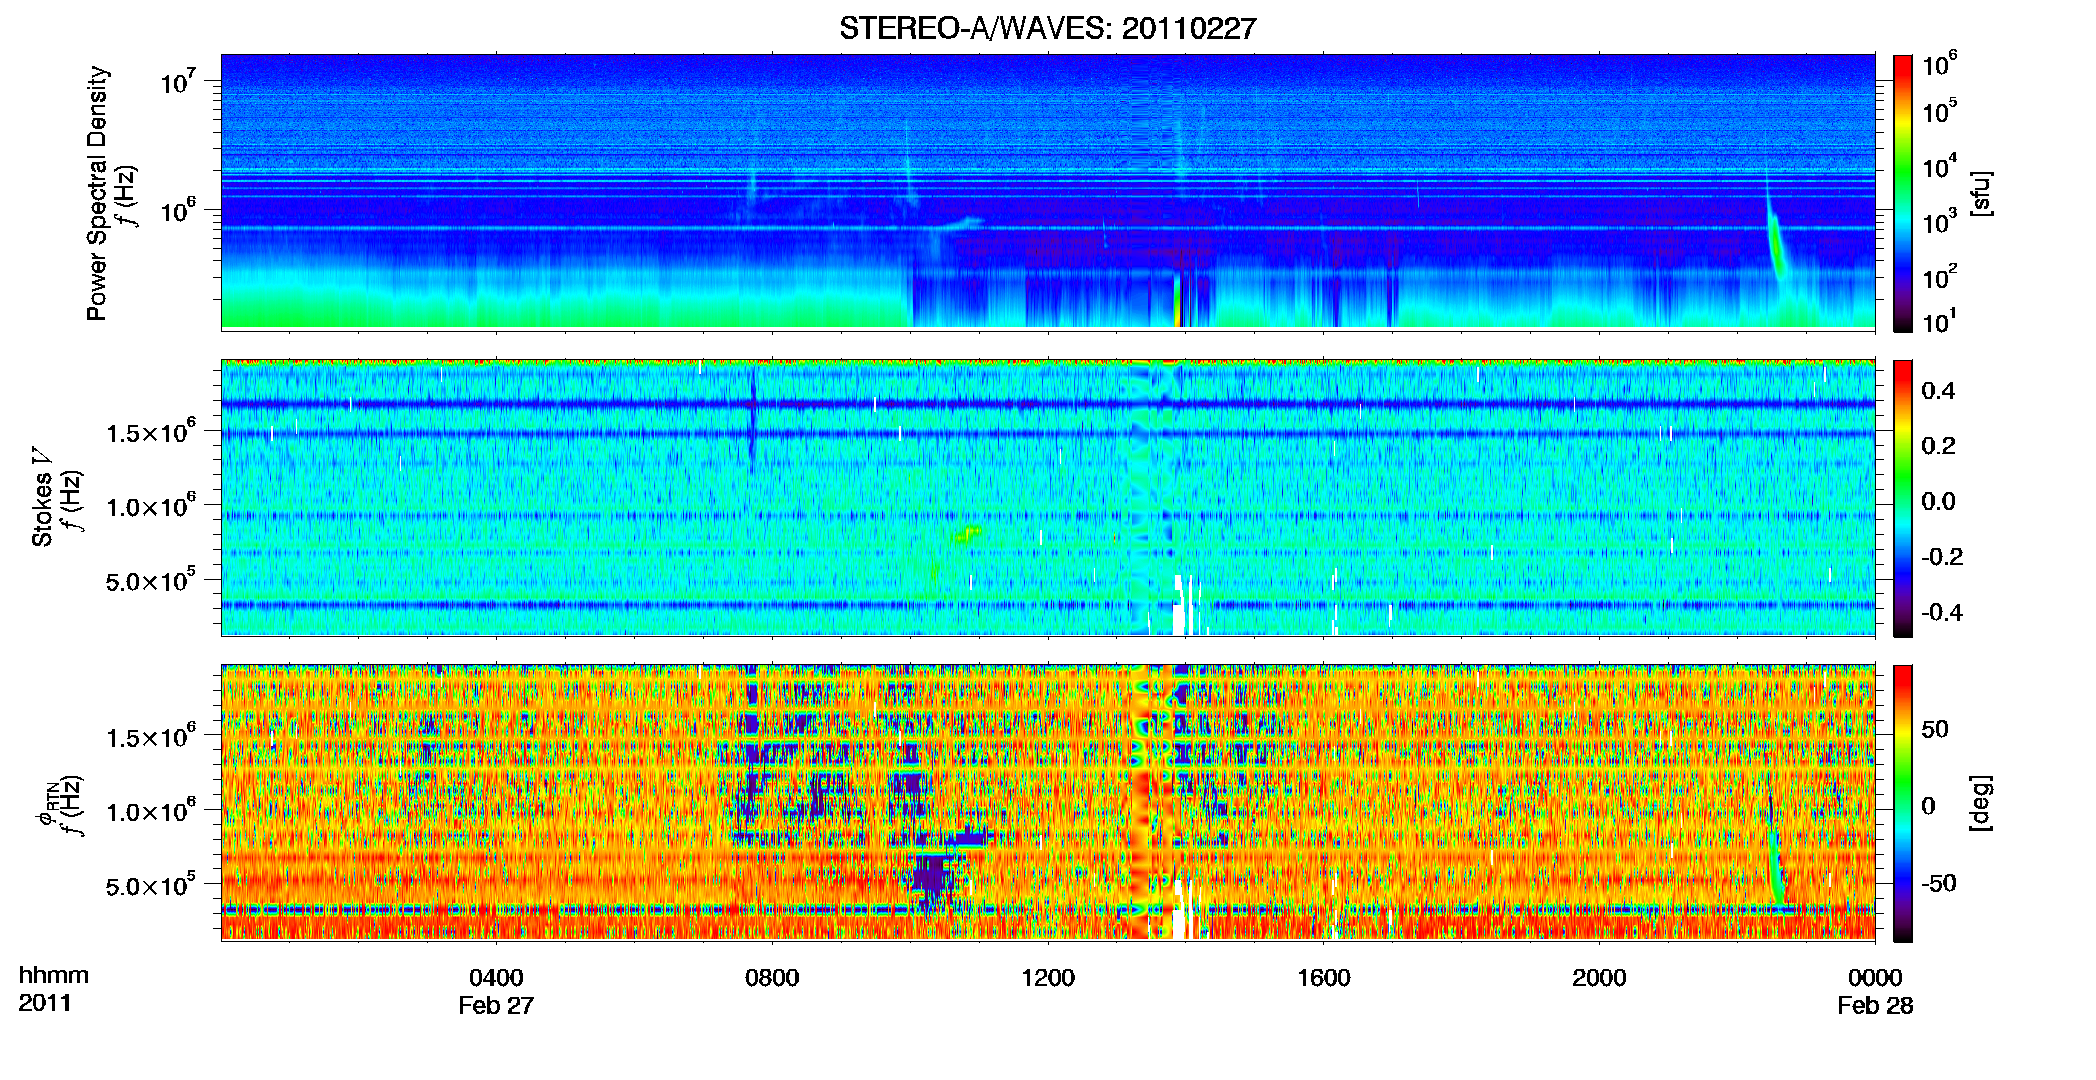Click the [deg] colorbar unit label

click(1980, 803)
